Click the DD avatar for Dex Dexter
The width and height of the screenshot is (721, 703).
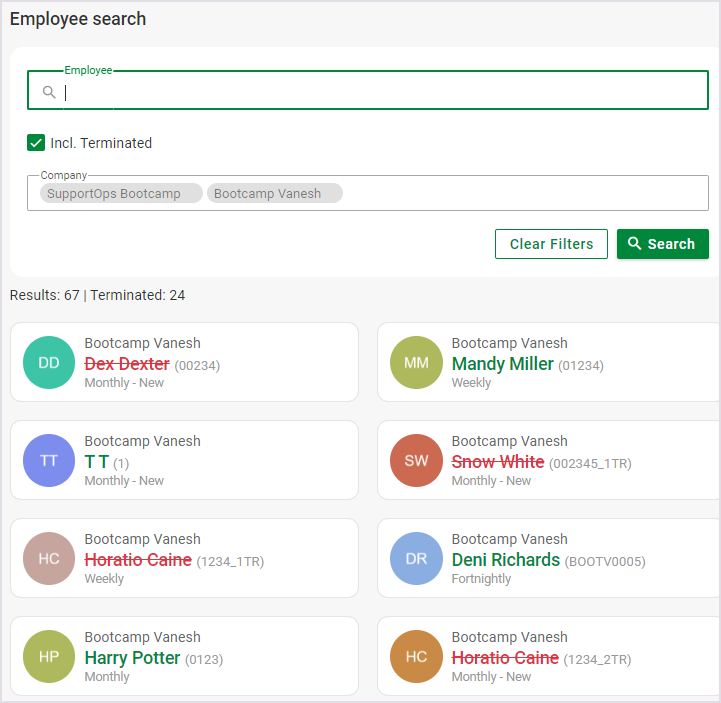click(49, 363)
